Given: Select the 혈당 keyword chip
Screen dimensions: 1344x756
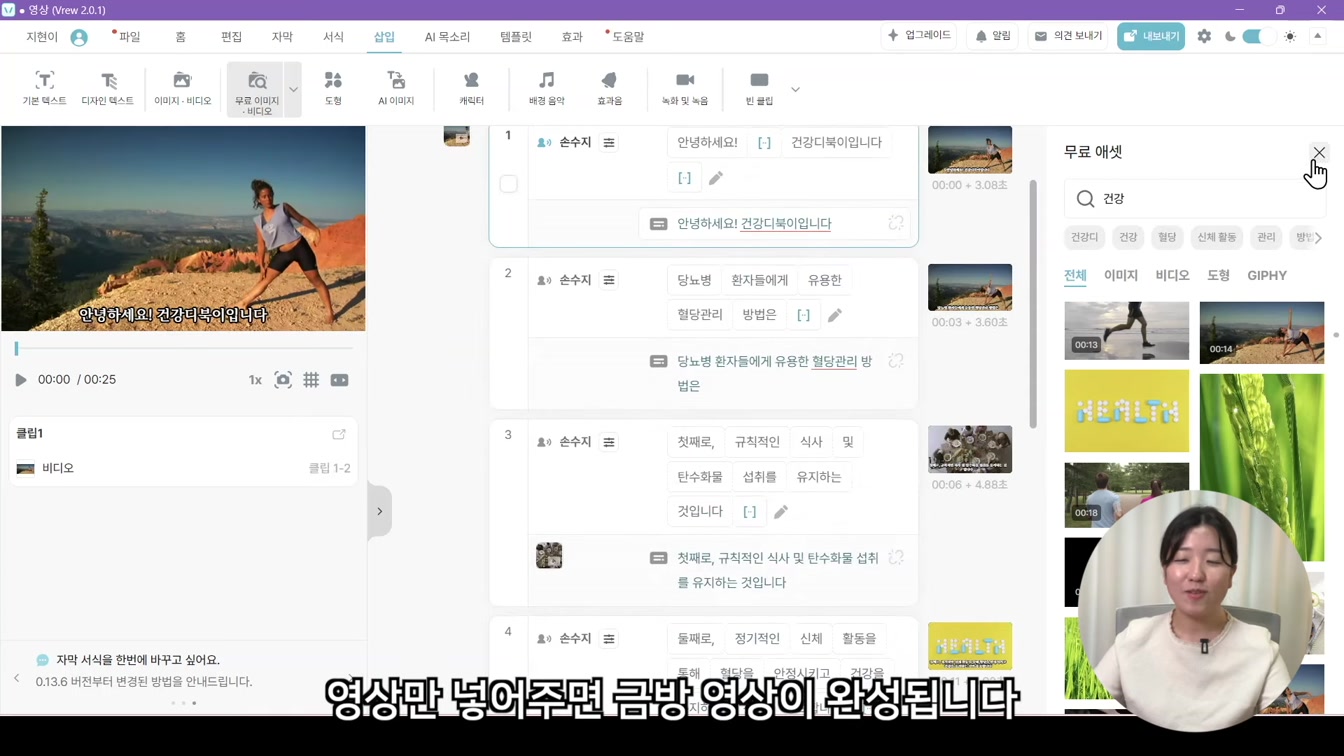Looking at the screenshot, I should (x=1167, y=238).
